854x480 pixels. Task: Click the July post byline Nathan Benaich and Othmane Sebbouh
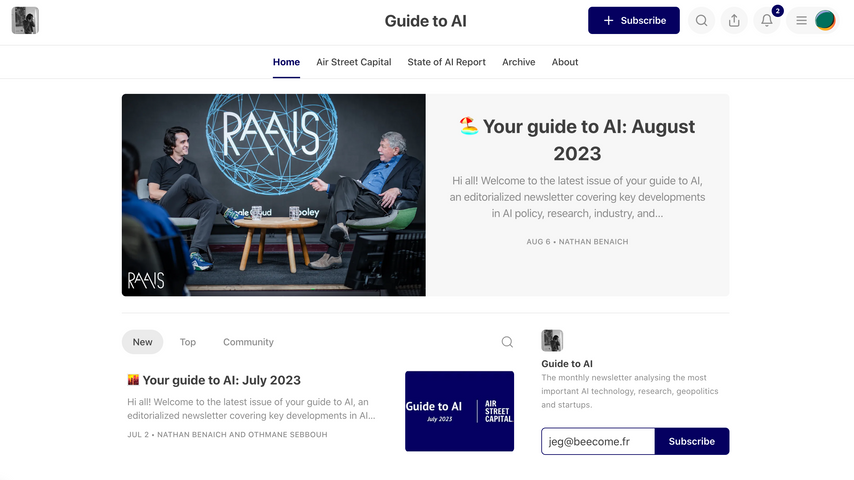227,435
